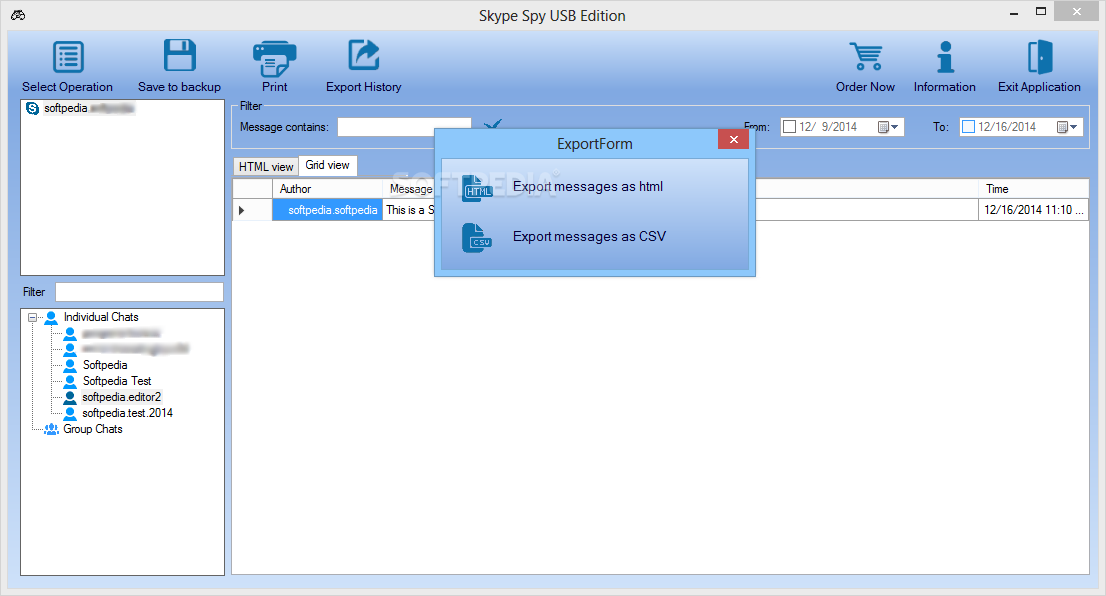Click the HTML file icon in ExportForm
This screenshot has width=1106, height=596.
[x=477, y=188]
